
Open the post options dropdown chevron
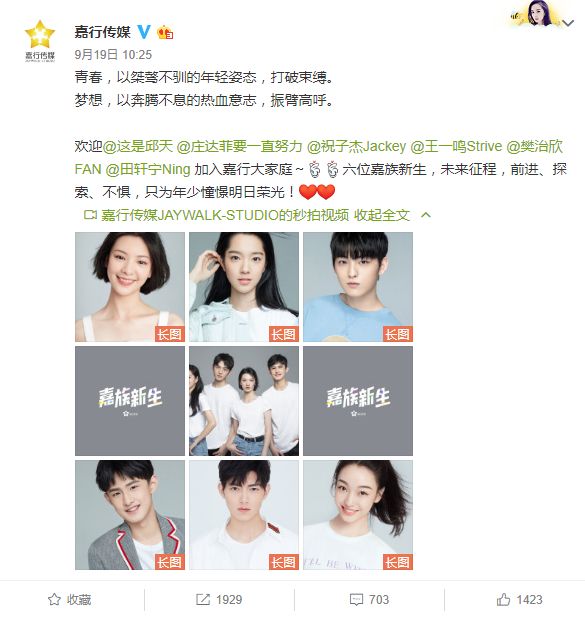click(x=568, y=23)
